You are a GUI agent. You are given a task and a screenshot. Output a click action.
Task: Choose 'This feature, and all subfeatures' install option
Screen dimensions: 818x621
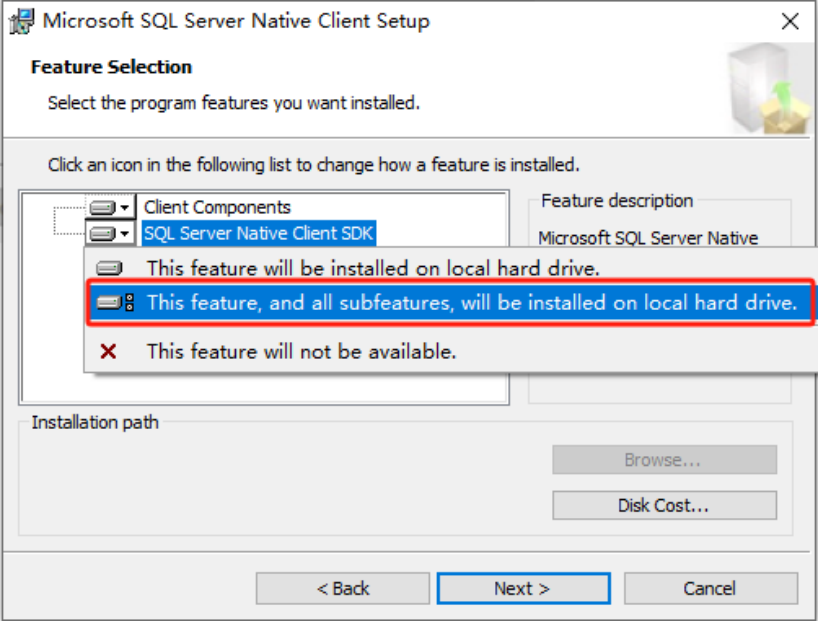point(450,303)
